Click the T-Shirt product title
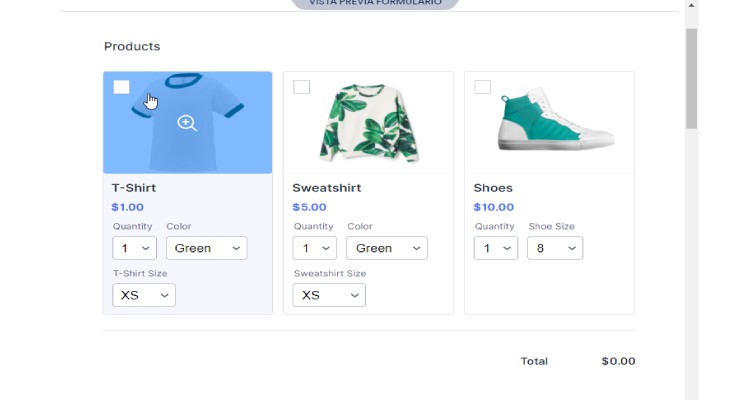 point(134,188)
